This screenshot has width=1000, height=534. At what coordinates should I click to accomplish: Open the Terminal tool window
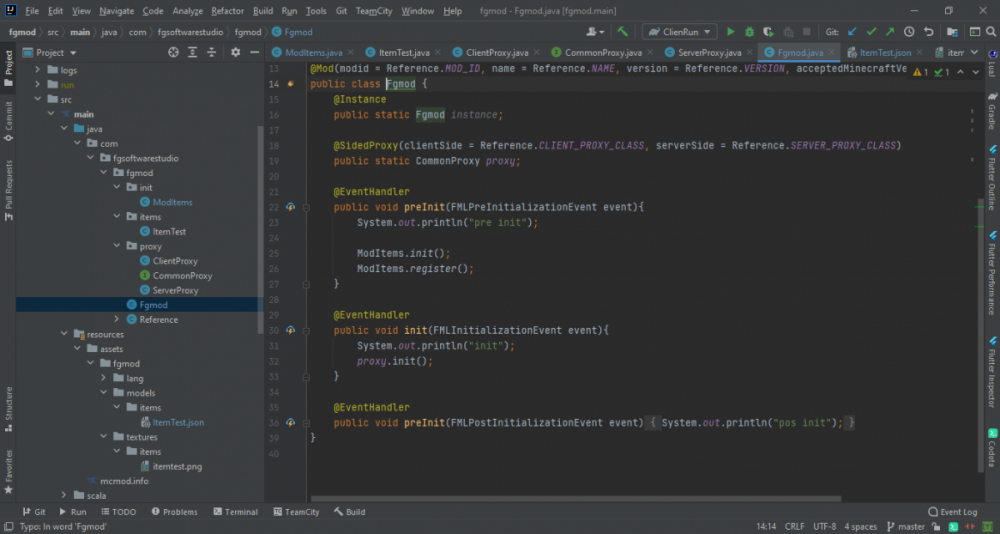tap(235, 512)
